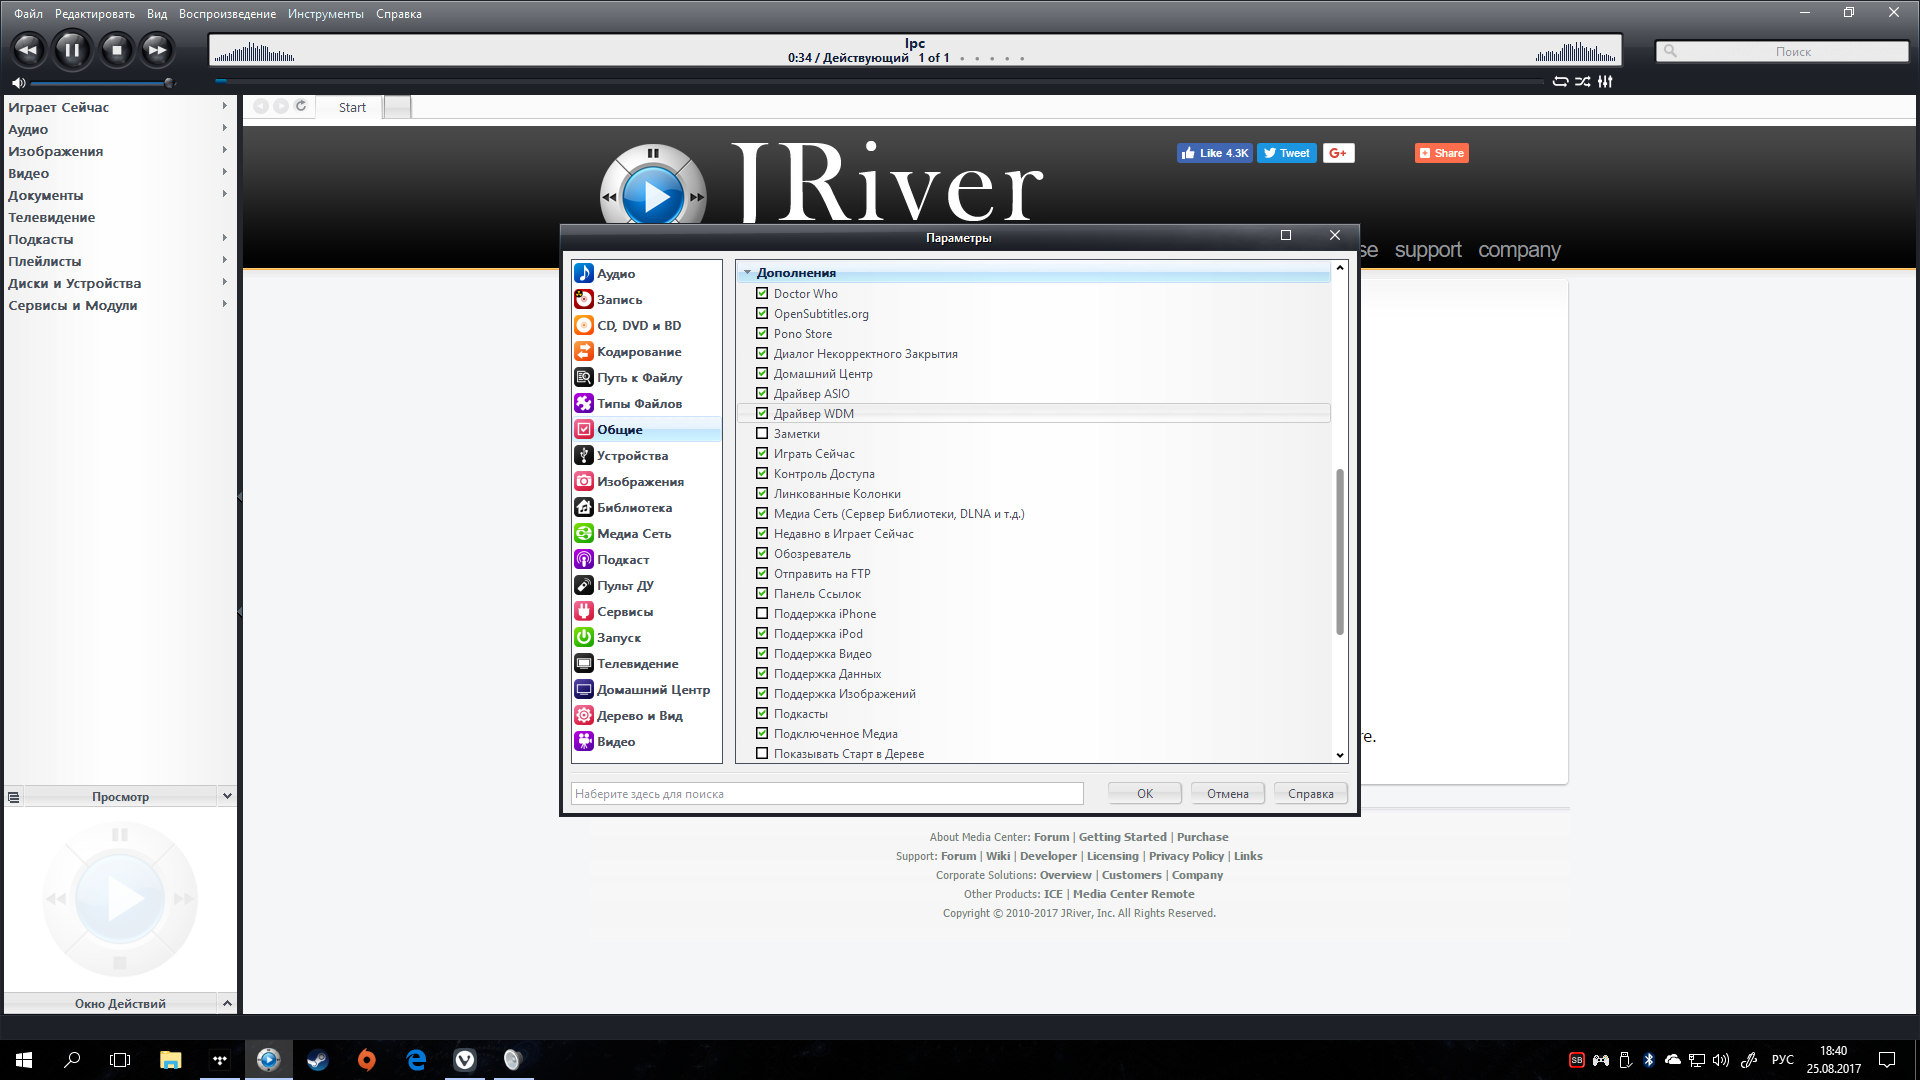Viewport: 1920px width, 1080px height.
Task: Open the Воспроизведение menu
Action: pos(227,14)
